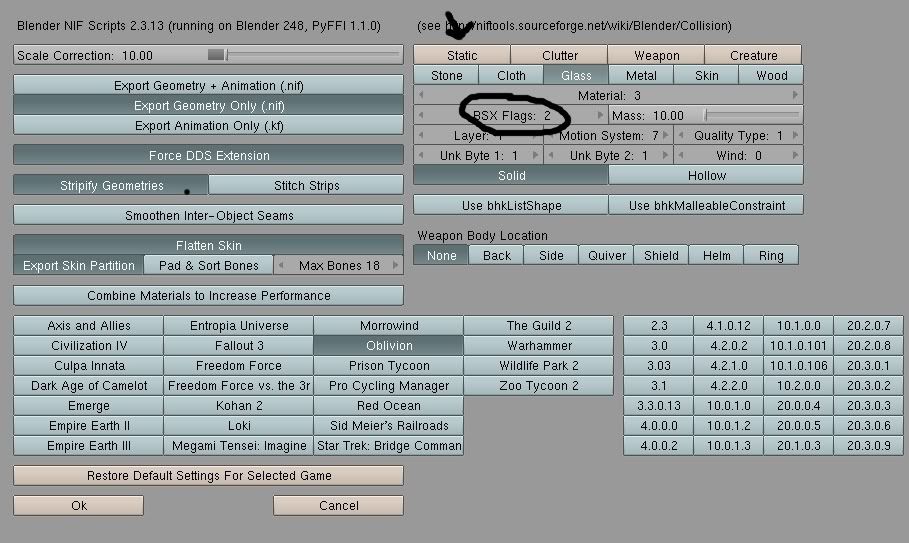The image size is (909, 543).
Task: Toggle Smoothen Inter-Object Seams
Action: tap(209, 216)
